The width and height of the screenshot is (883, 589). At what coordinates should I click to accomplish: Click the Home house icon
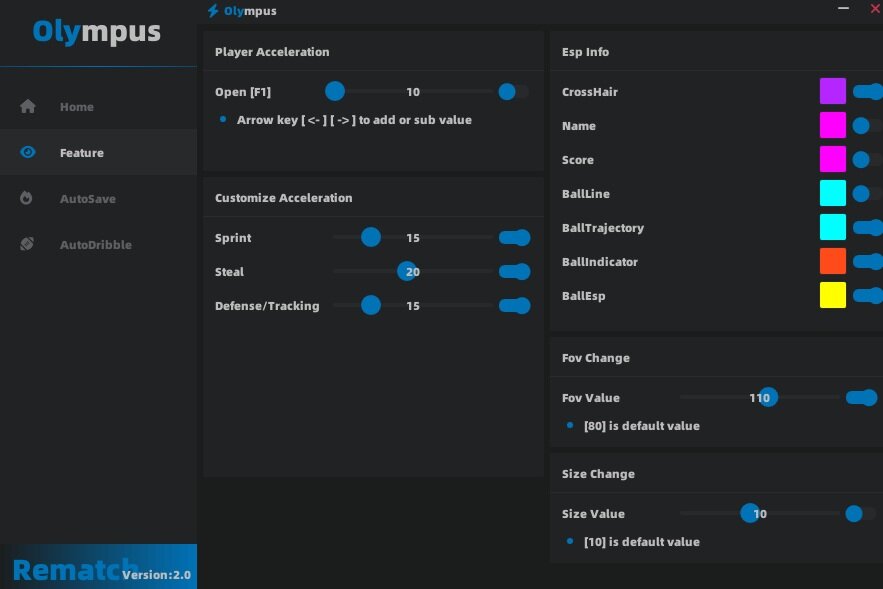click(x=28, y=106)
